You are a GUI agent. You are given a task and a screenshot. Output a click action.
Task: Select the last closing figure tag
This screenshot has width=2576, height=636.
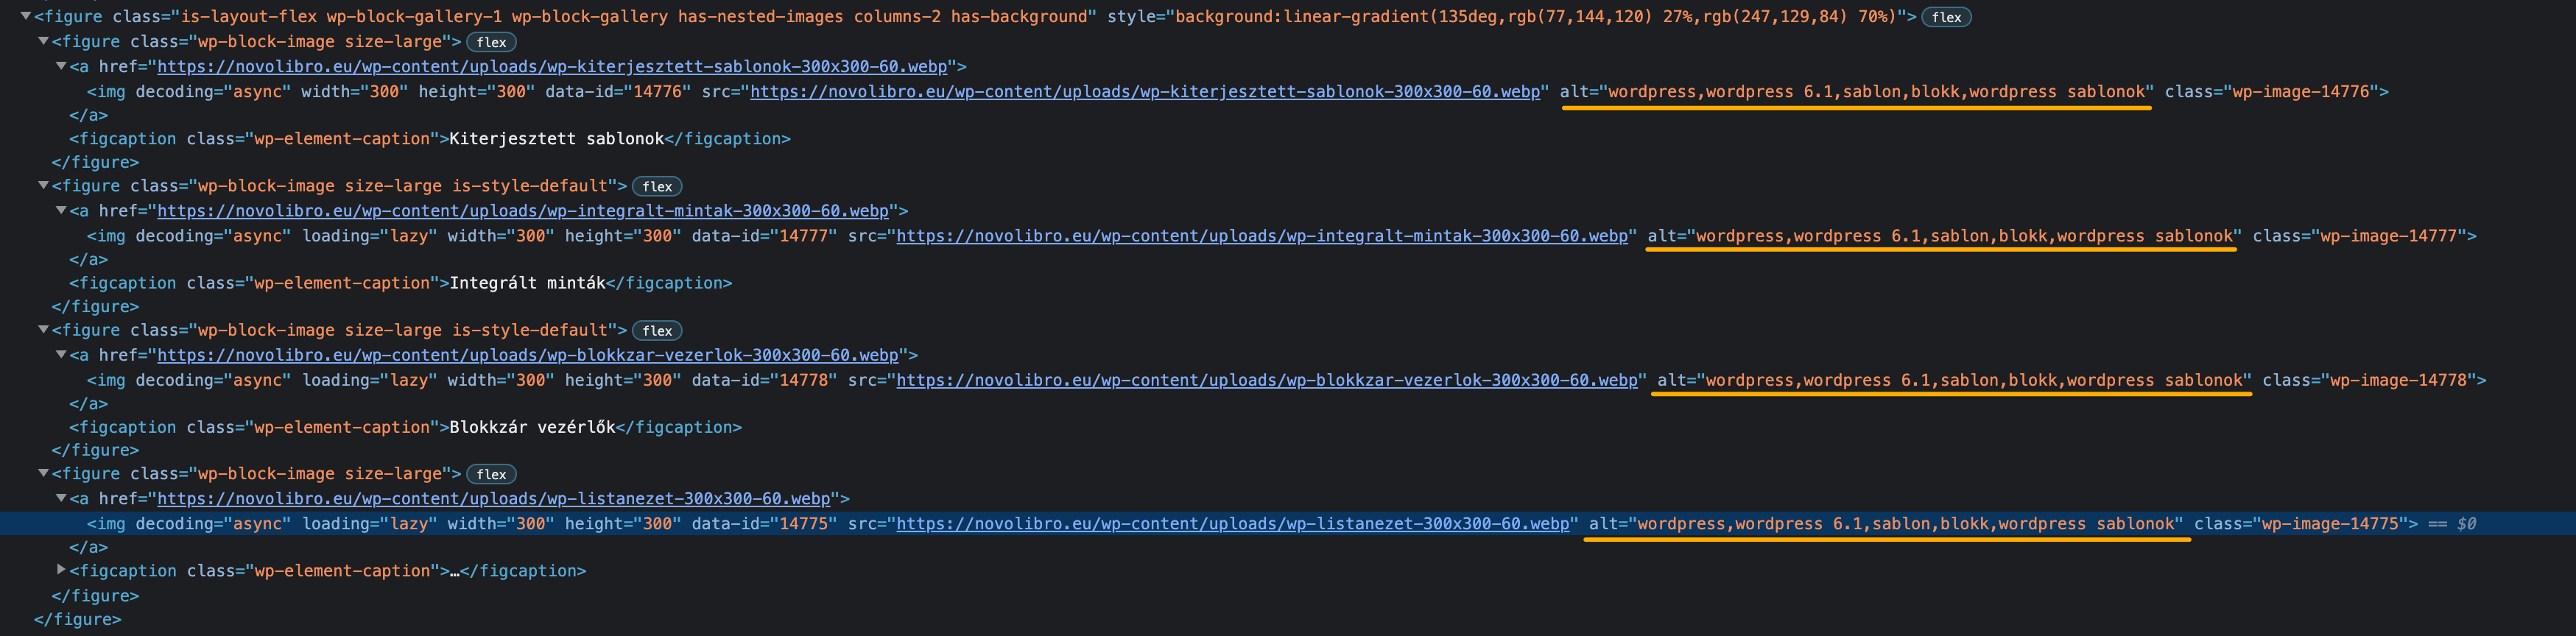(x=78, y=619)
